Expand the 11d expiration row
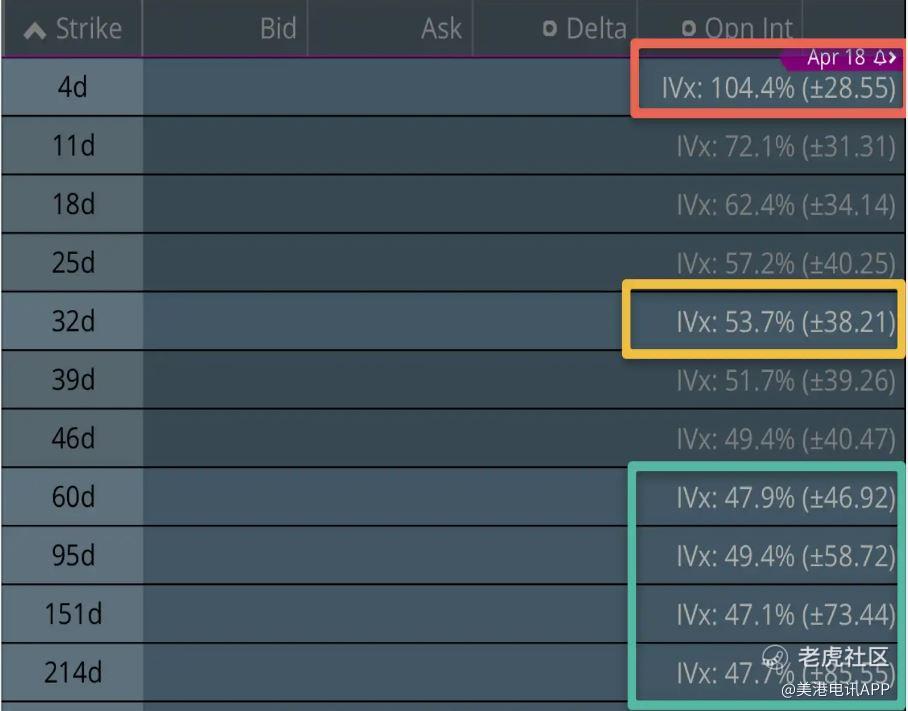Viewport: 908px width, 711px height. (x=72, y=146)
